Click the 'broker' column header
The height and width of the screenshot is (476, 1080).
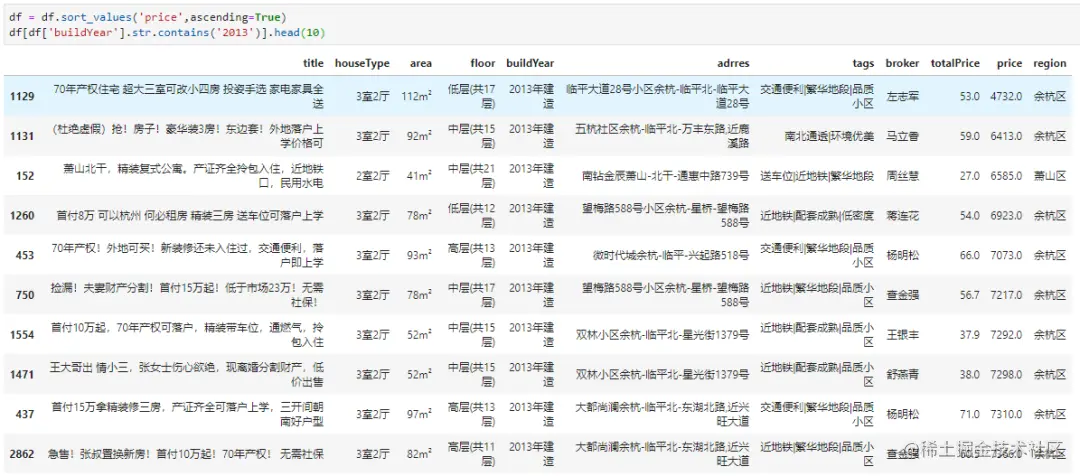coord(903,63)
